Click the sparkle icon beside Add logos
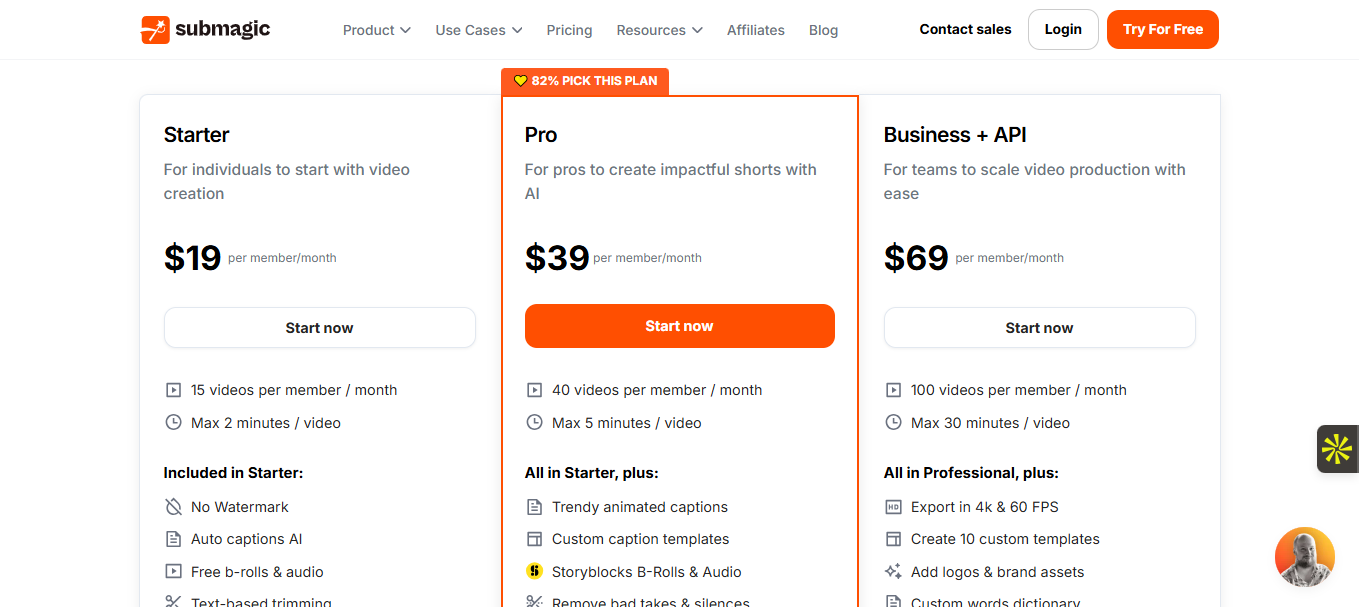Viewport: 1359px width, 607px height. (893, 572)
